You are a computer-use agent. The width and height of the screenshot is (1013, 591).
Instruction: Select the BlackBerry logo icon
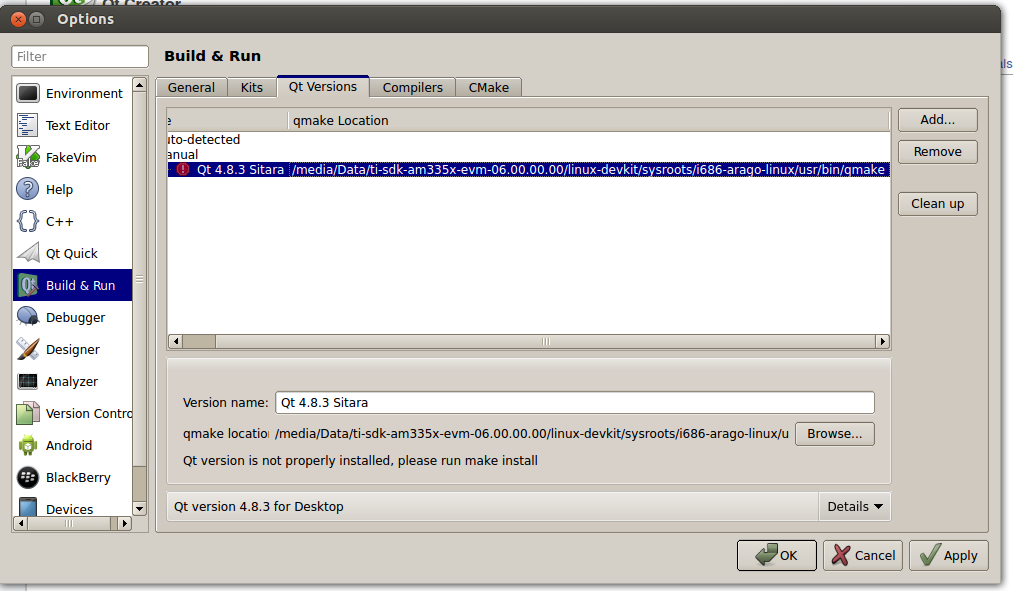tap(28, 477)
